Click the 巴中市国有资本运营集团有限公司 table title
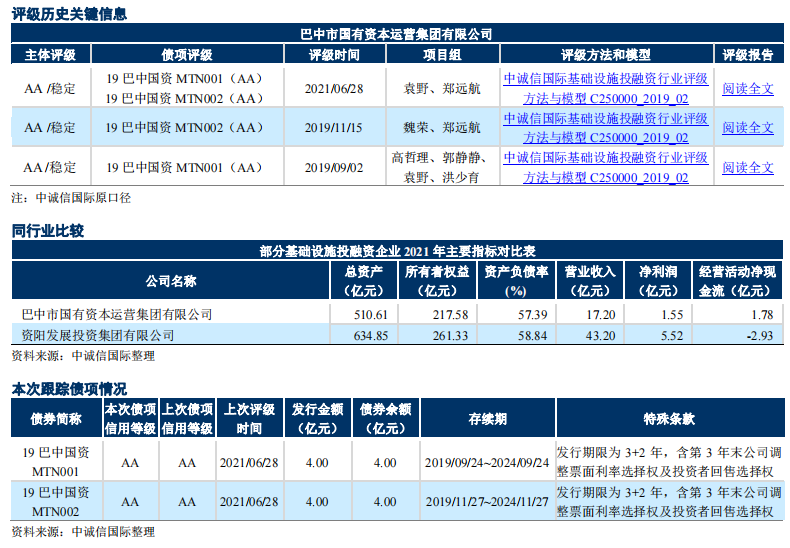 (x=396, y=34)
